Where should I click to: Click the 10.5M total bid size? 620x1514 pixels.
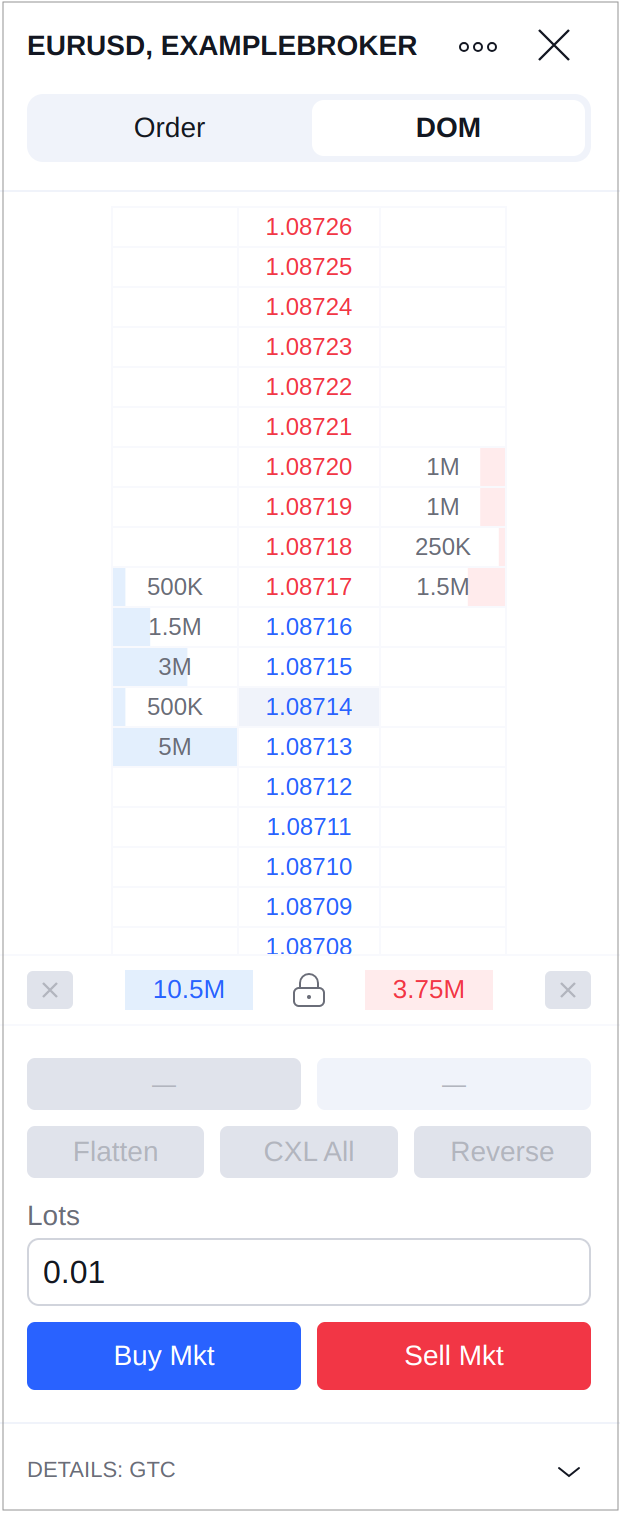coord(189,990)
